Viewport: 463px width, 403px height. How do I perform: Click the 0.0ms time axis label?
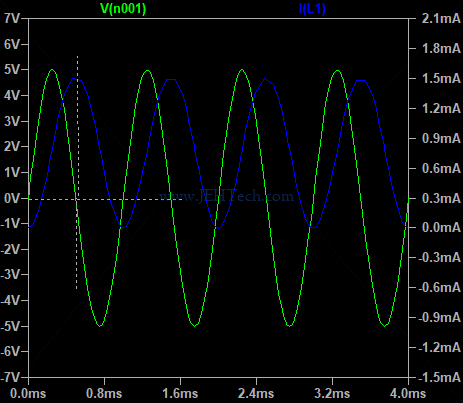pos(28,393)
